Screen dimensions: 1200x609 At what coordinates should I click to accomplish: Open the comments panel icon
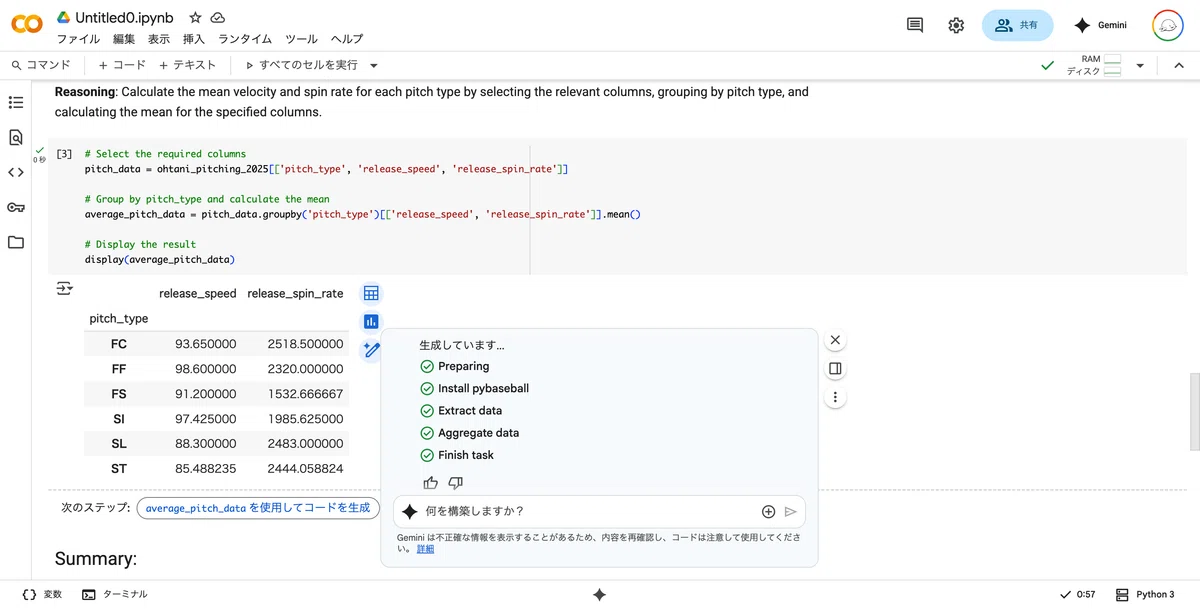914,26
